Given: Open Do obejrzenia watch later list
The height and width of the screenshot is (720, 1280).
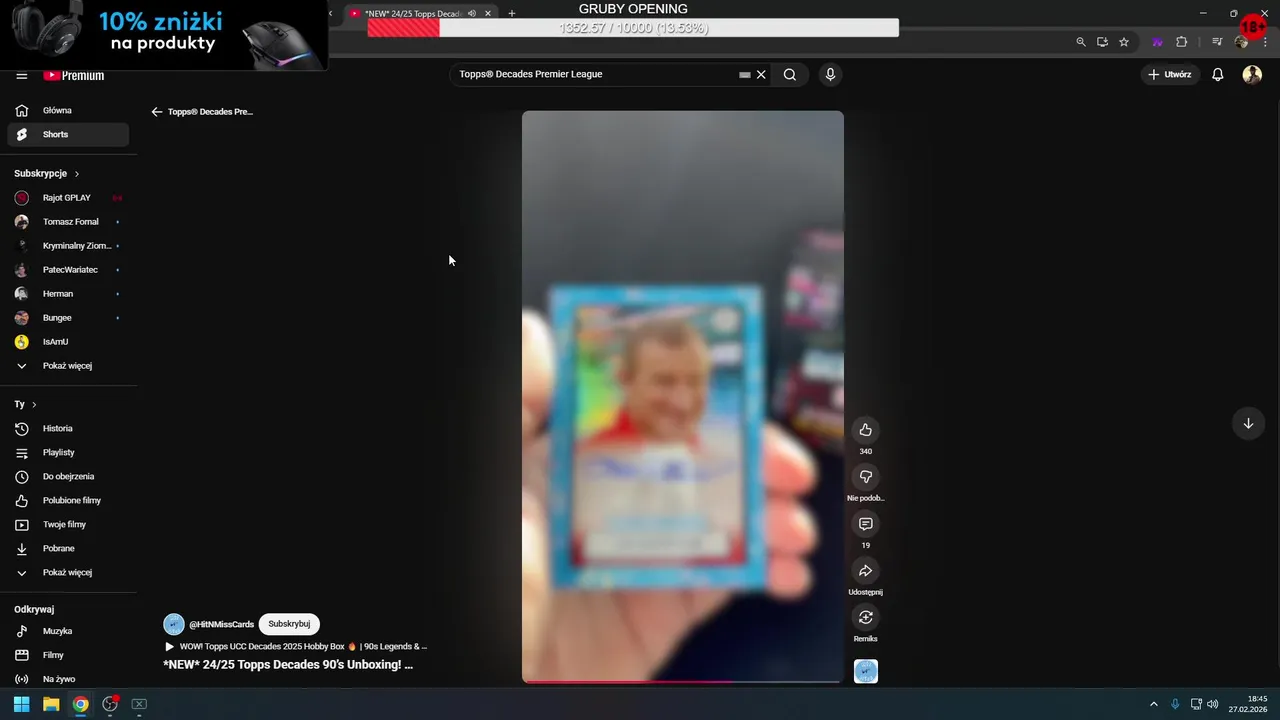Looking at the screenshot, I should click(x=68, y=476).
